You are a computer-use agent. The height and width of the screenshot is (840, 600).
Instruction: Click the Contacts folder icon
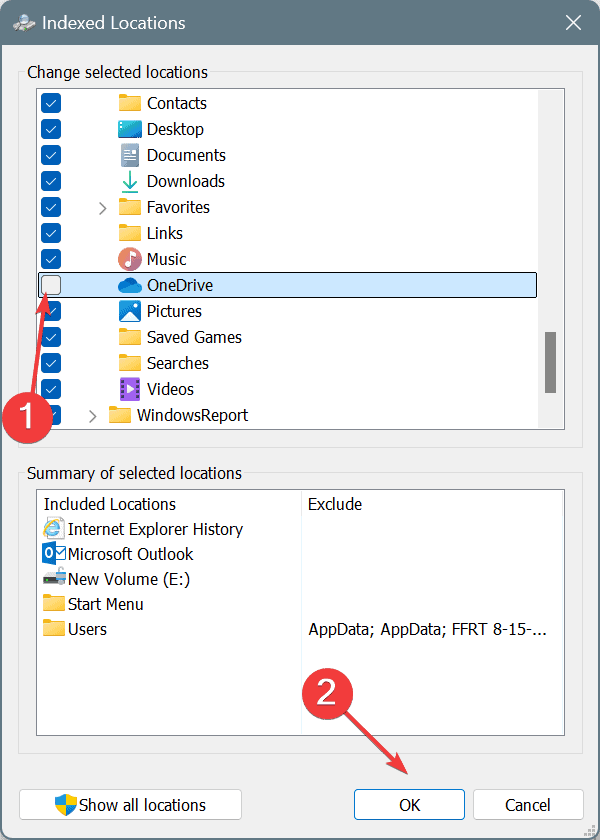pos(130,103)
